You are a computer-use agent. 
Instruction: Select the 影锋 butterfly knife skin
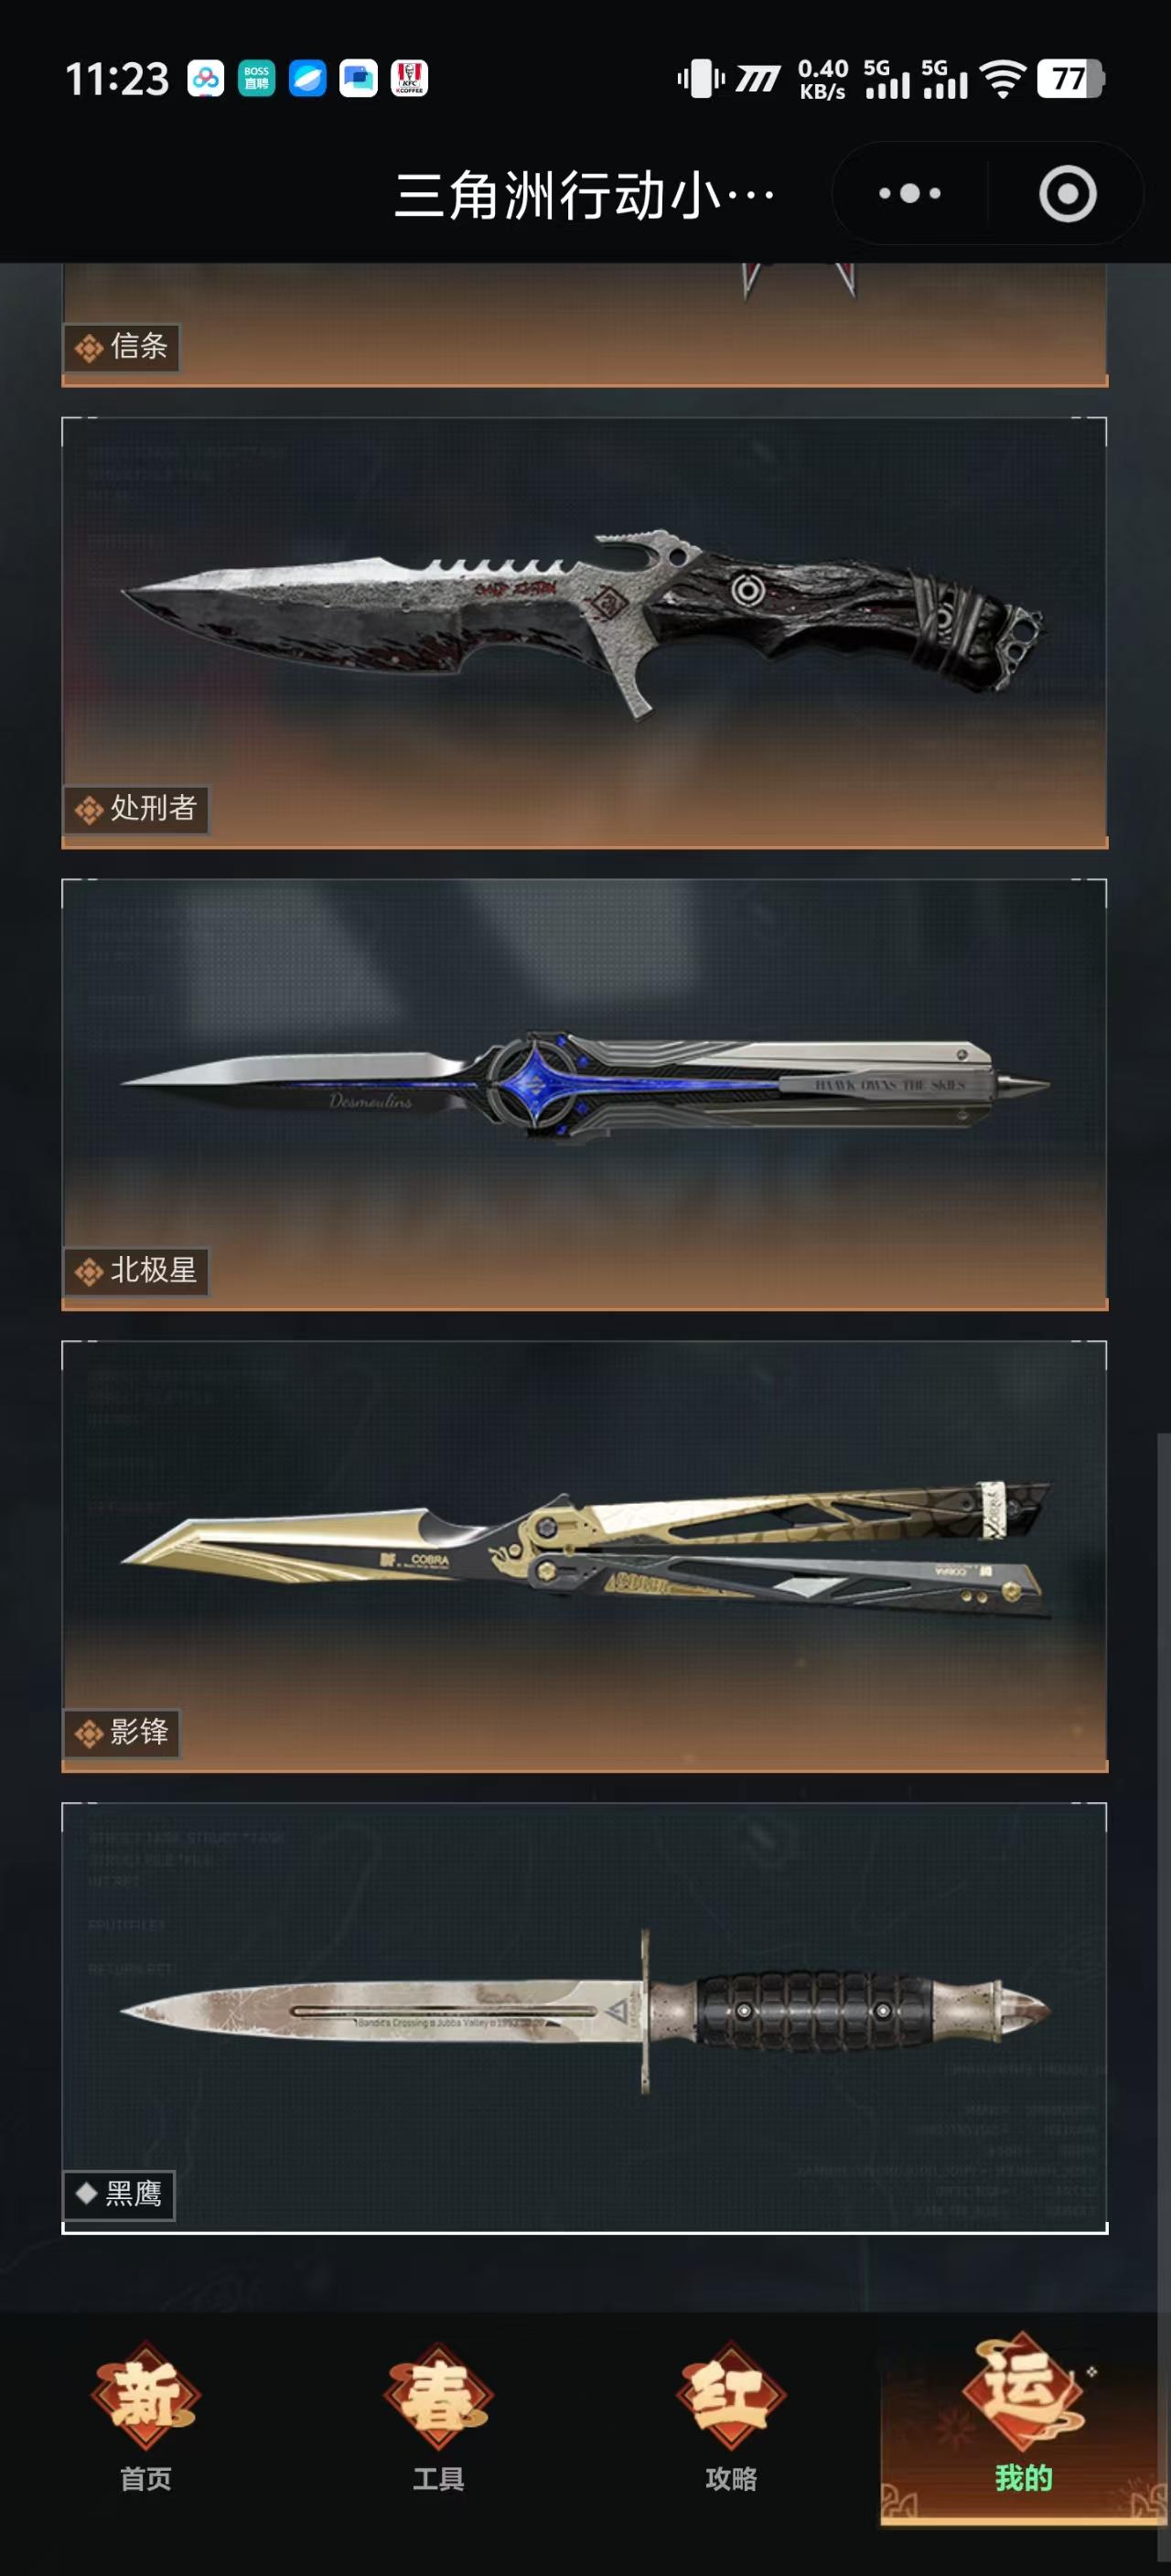[585, 1556]
